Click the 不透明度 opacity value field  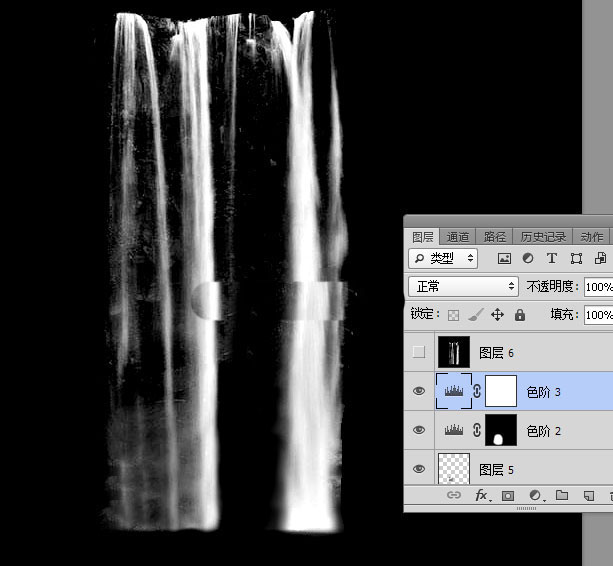599,287
